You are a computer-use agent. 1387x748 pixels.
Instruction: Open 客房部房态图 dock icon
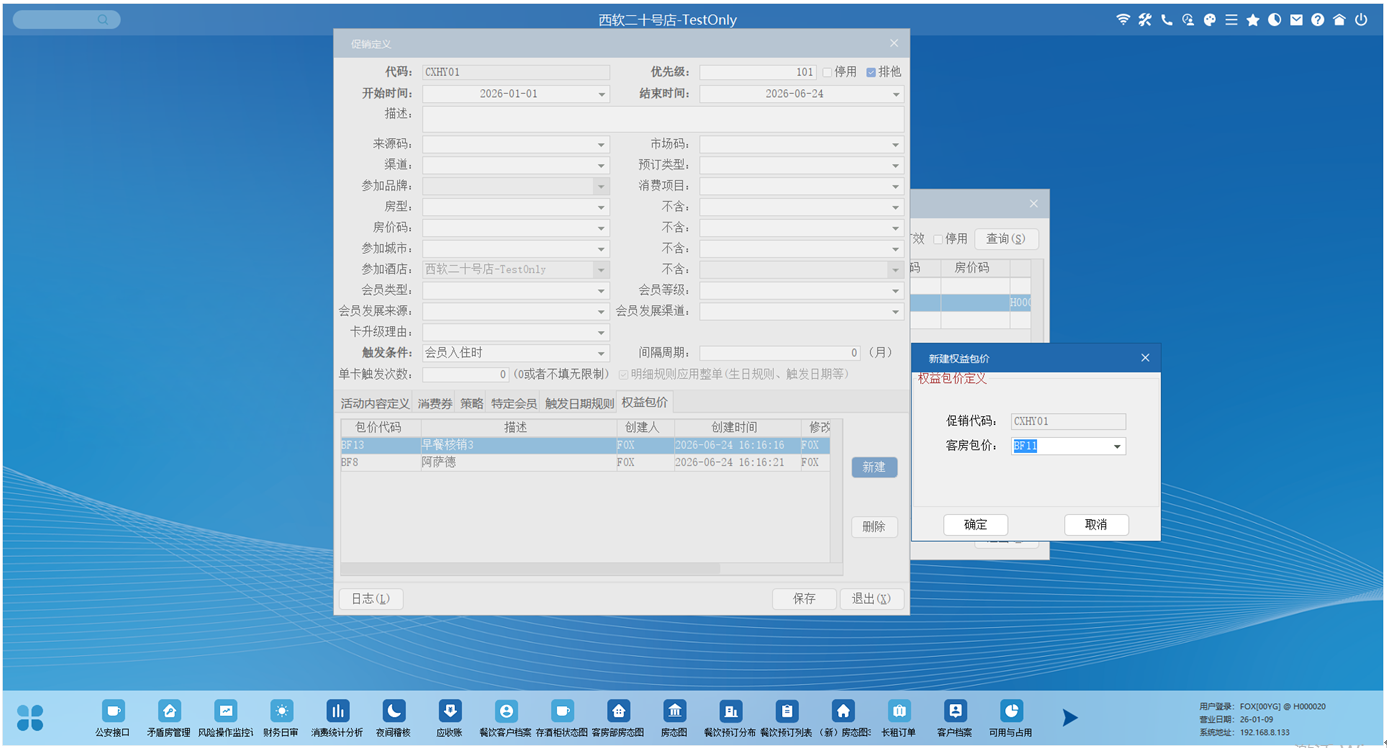tap(618, 711)
